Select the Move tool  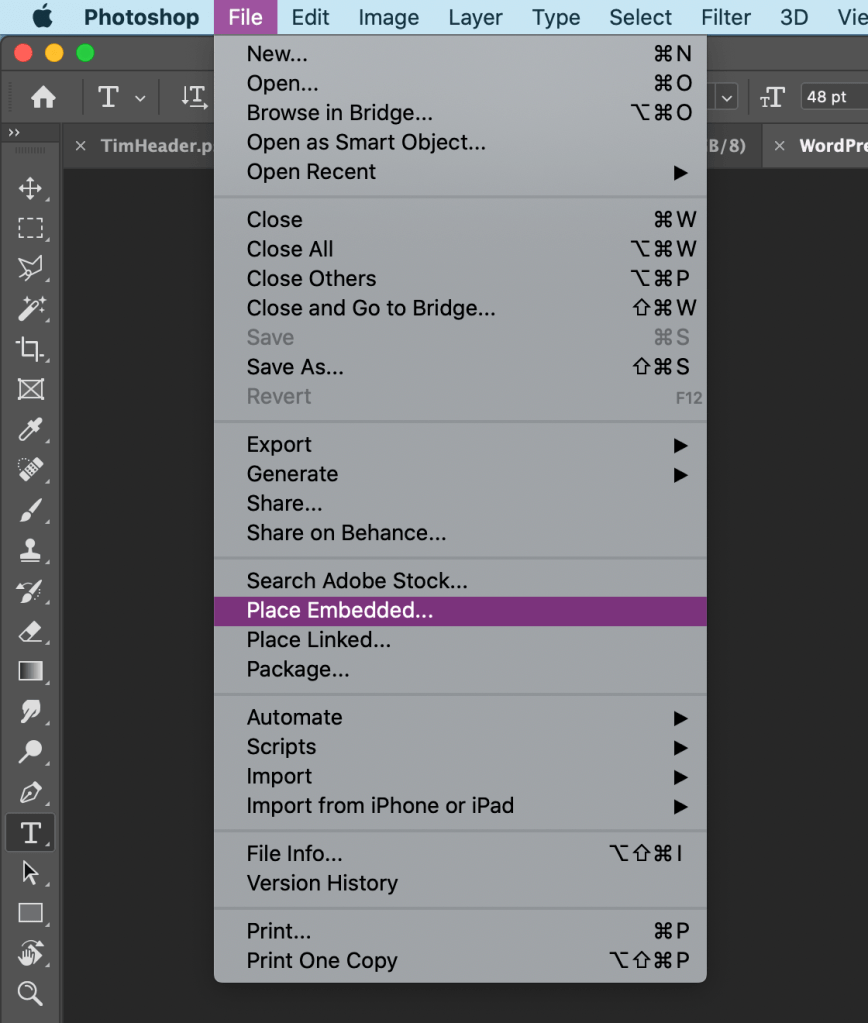pos(30,188)
